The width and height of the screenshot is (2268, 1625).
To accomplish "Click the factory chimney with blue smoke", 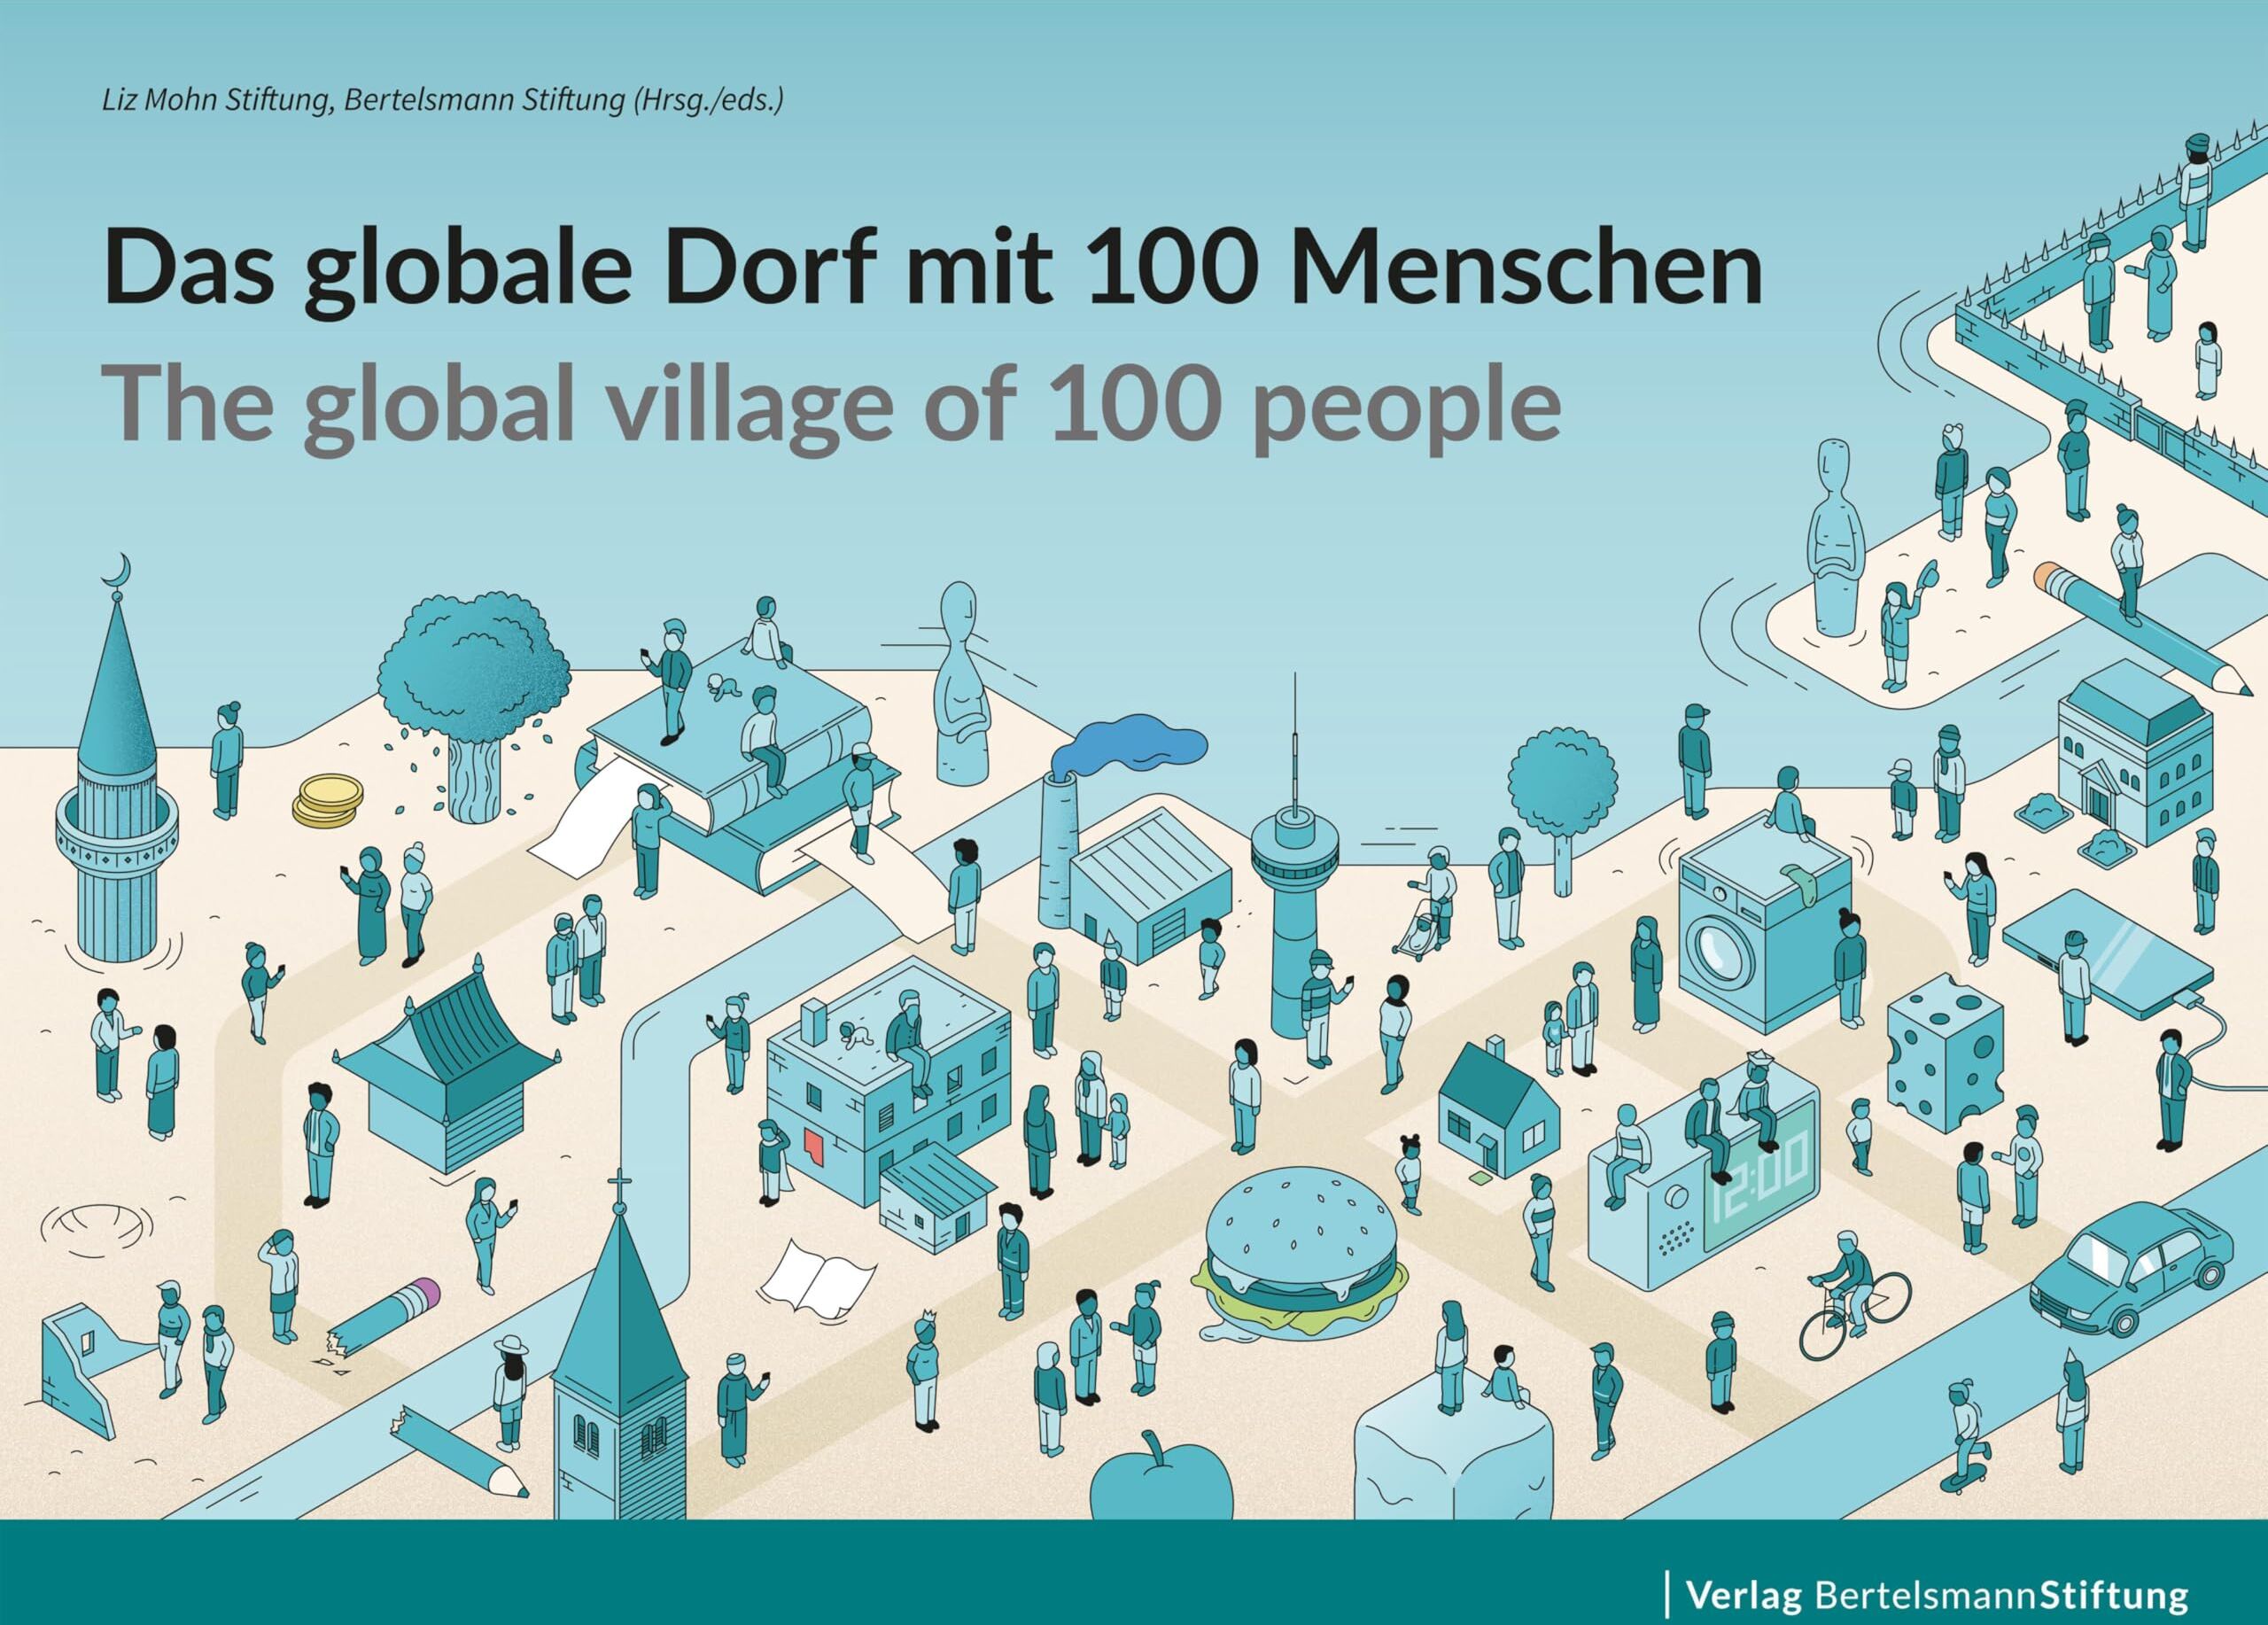I will click(x=1057, y=850).
